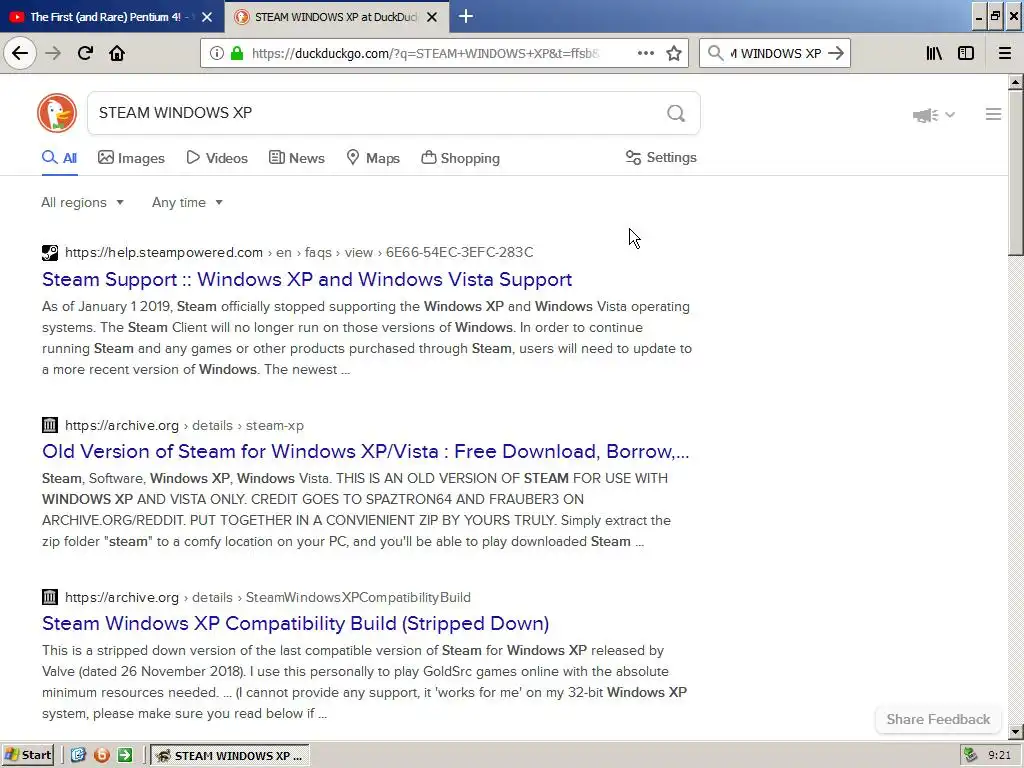
Task: Click the archive.org SteamWindowsXPCompatibilityBuild URL
Action: [x=268, y=597]
